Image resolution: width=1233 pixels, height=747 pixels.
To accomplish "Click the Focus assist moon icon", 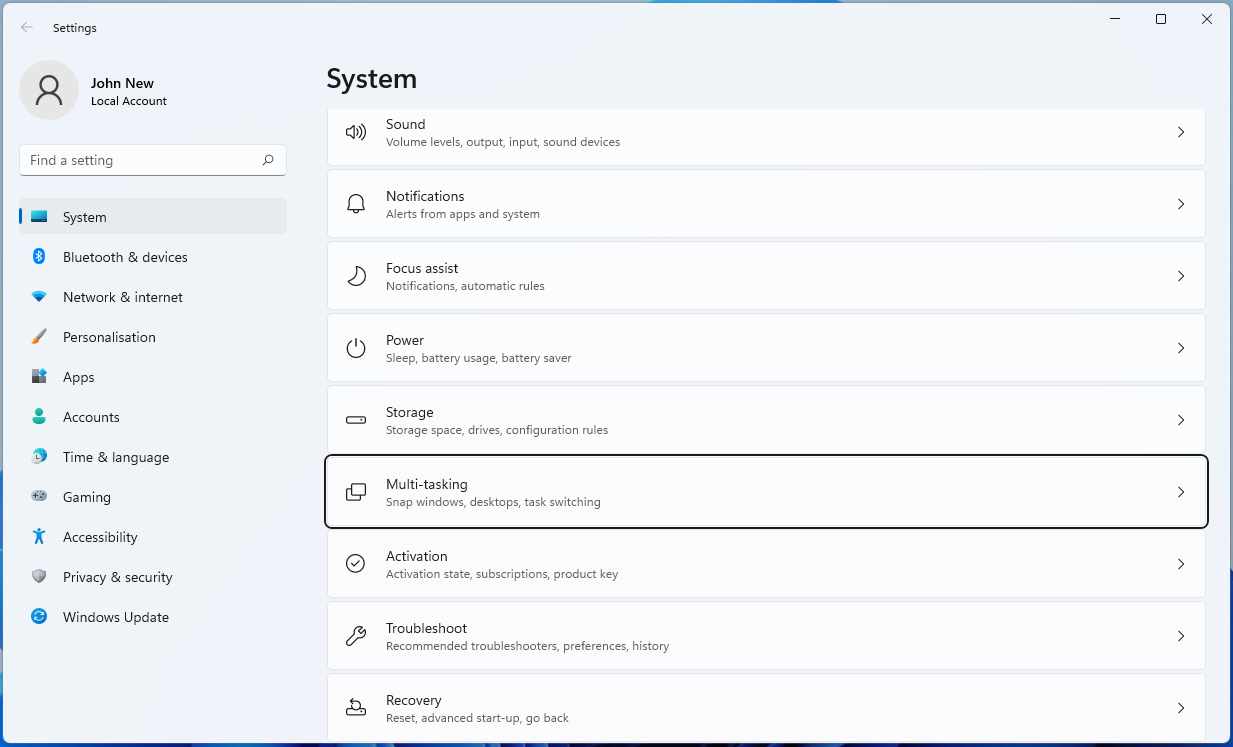I will [x=356, y=276].
